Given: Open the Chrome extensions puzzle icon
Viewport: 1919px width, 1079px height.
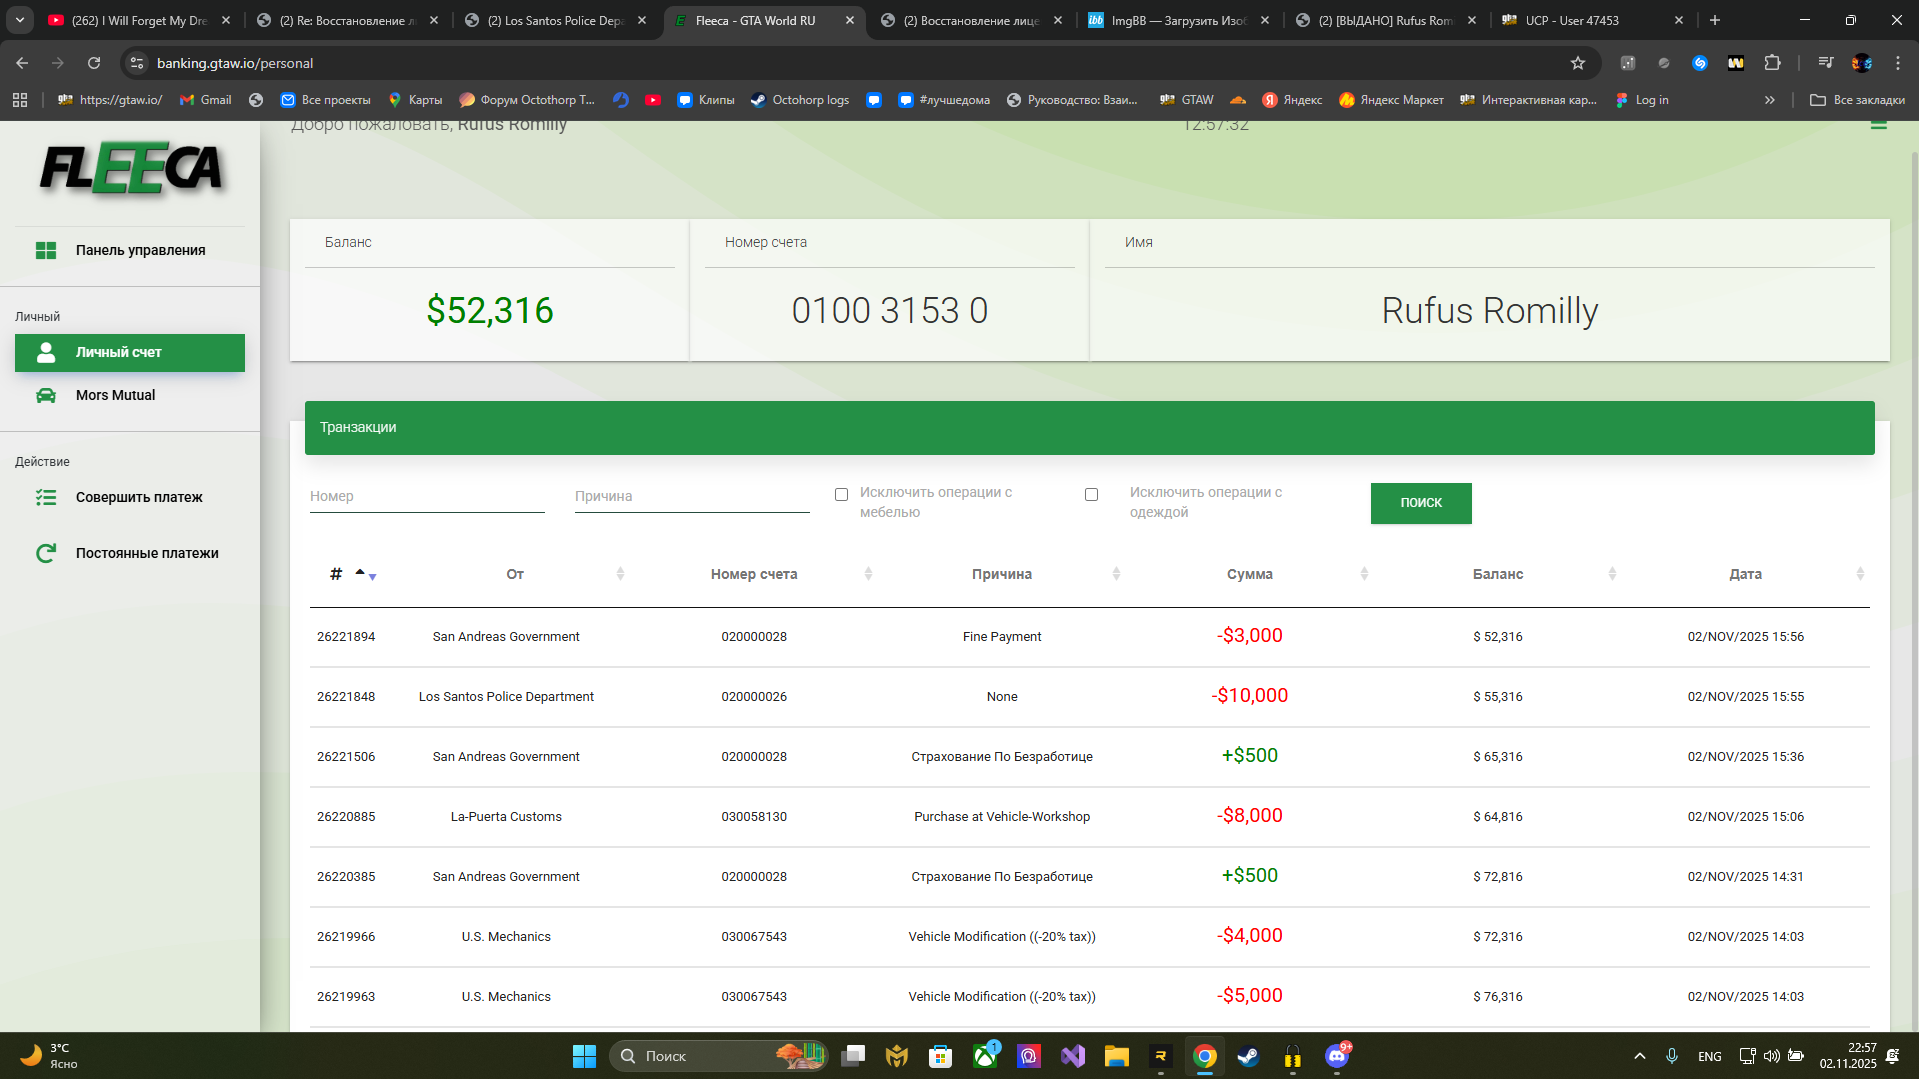Looking at the screenshot, I should click(1772, 63).
